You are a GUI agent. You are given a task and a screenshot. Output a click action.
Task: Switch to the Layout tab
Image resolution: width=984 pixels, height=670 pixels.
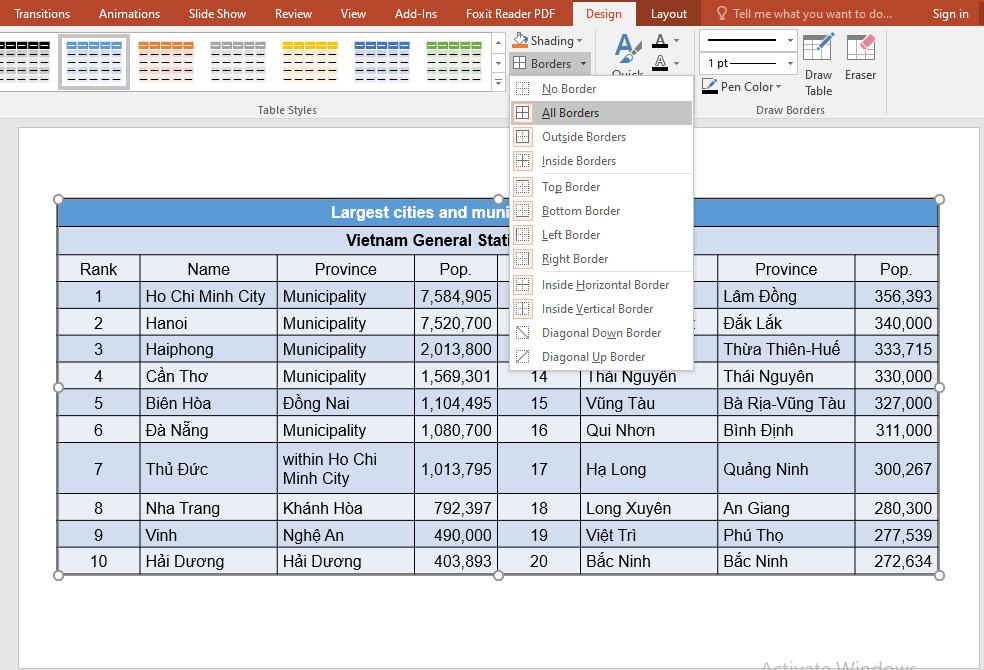[669, 13]
